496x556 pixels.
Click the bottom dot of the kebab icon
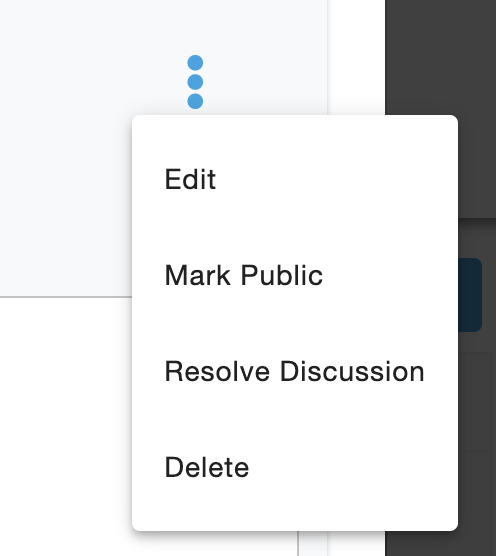[x=195, y=101]
